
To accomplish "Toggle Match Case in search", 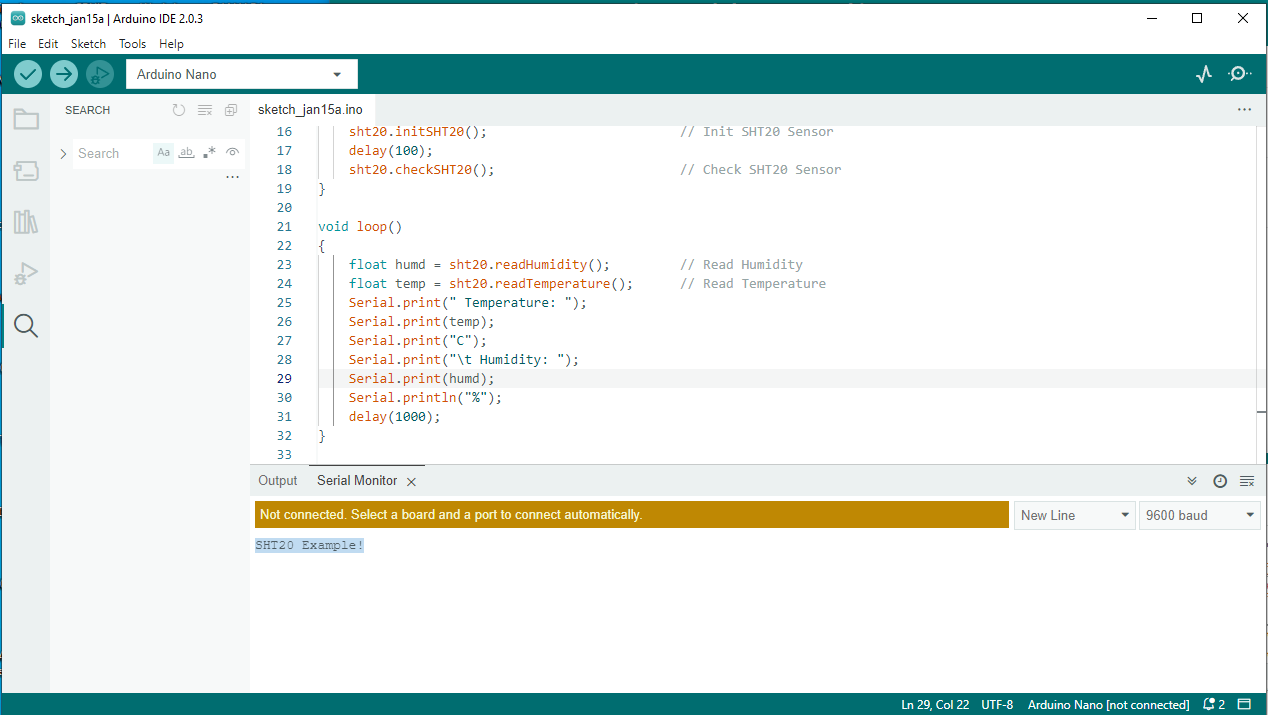I will (x=163, y=153).
